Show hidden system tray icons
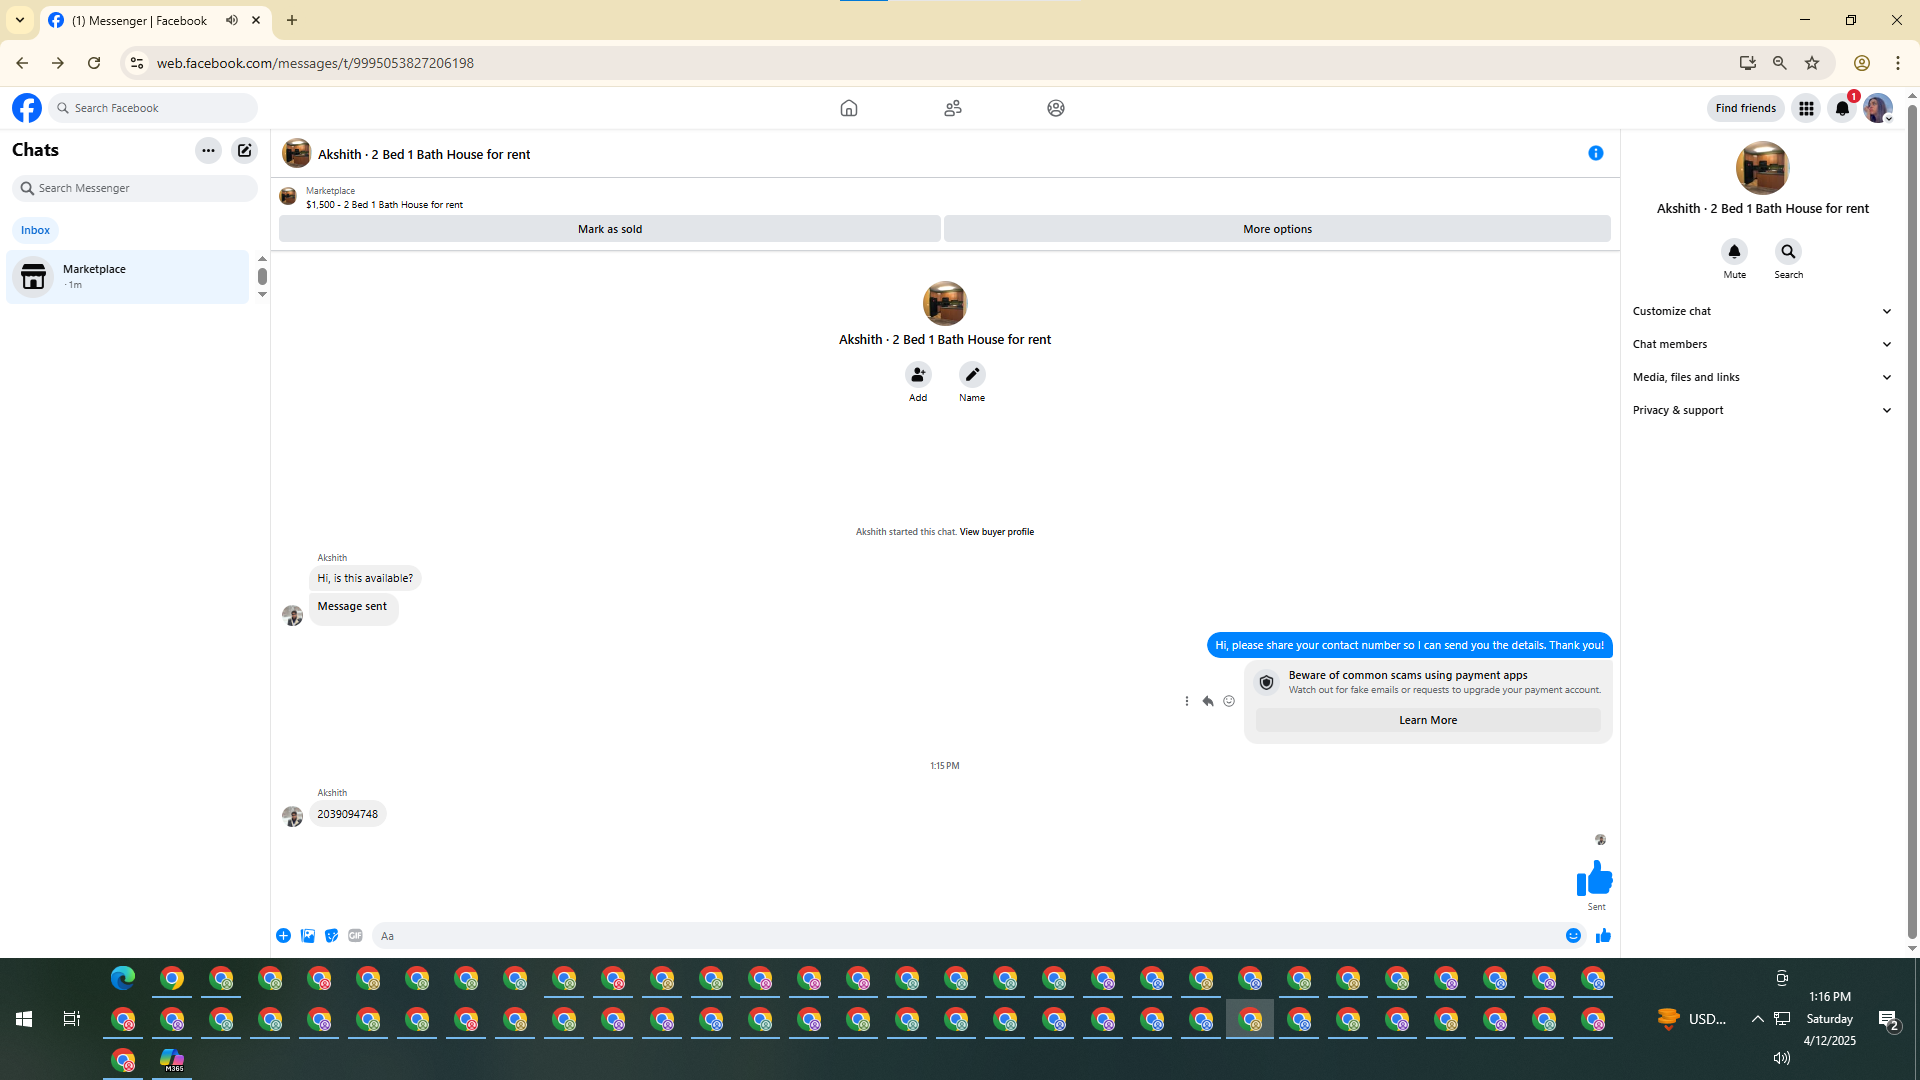The image size is (1920, 1080). [x=1757, y=1019]
